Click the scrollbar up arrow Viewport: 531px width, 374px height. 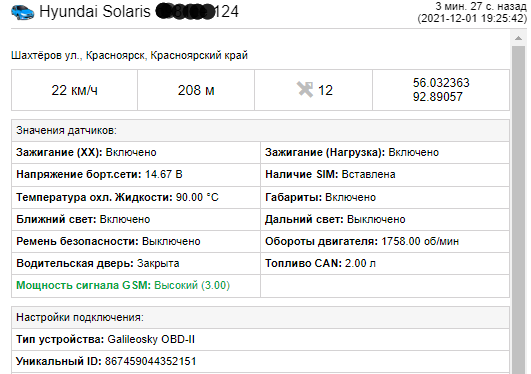(x=518, y=38)
